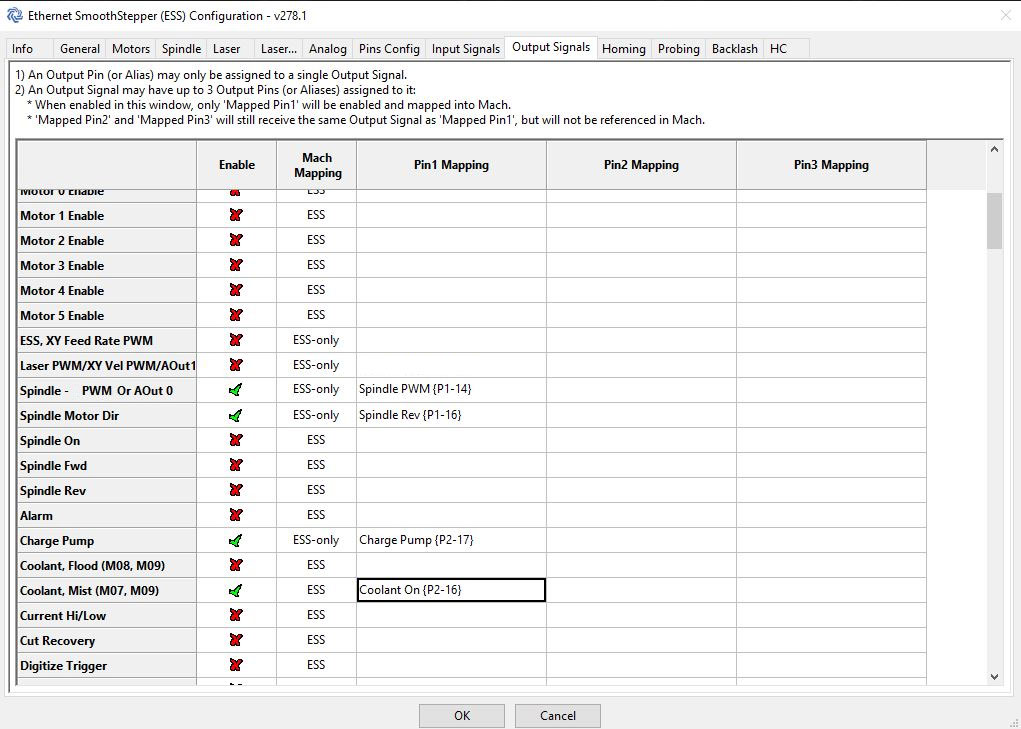The width and height of the screenshot is (1021, 729).
Task: Select the 'Alarm' row label
Action: pos(107,516)
